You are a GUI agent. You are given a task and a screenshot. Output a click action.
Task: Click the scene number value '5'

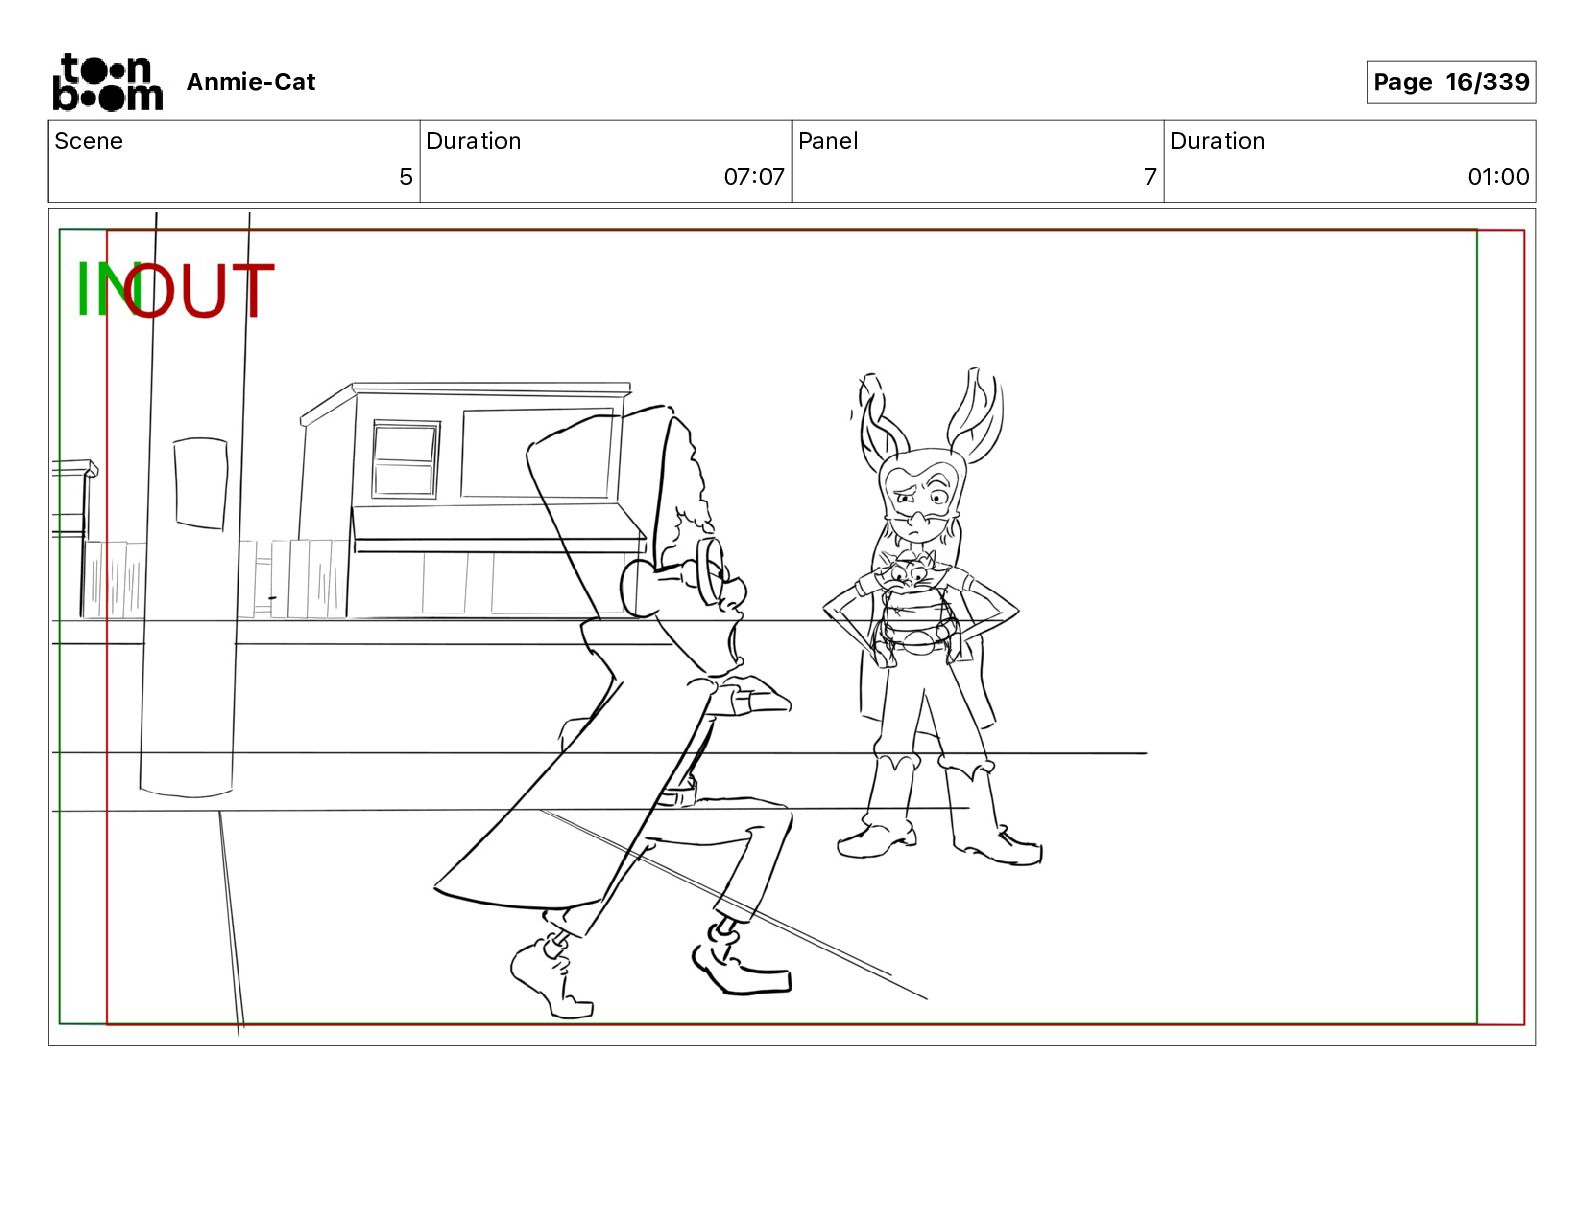tap(405, 177)
